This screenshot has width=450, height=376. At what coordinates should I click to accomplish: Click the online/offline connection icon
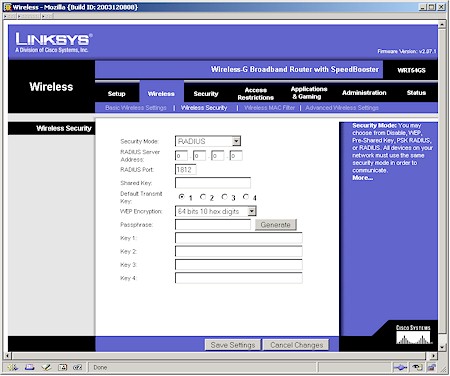click(x=400, y=367)
